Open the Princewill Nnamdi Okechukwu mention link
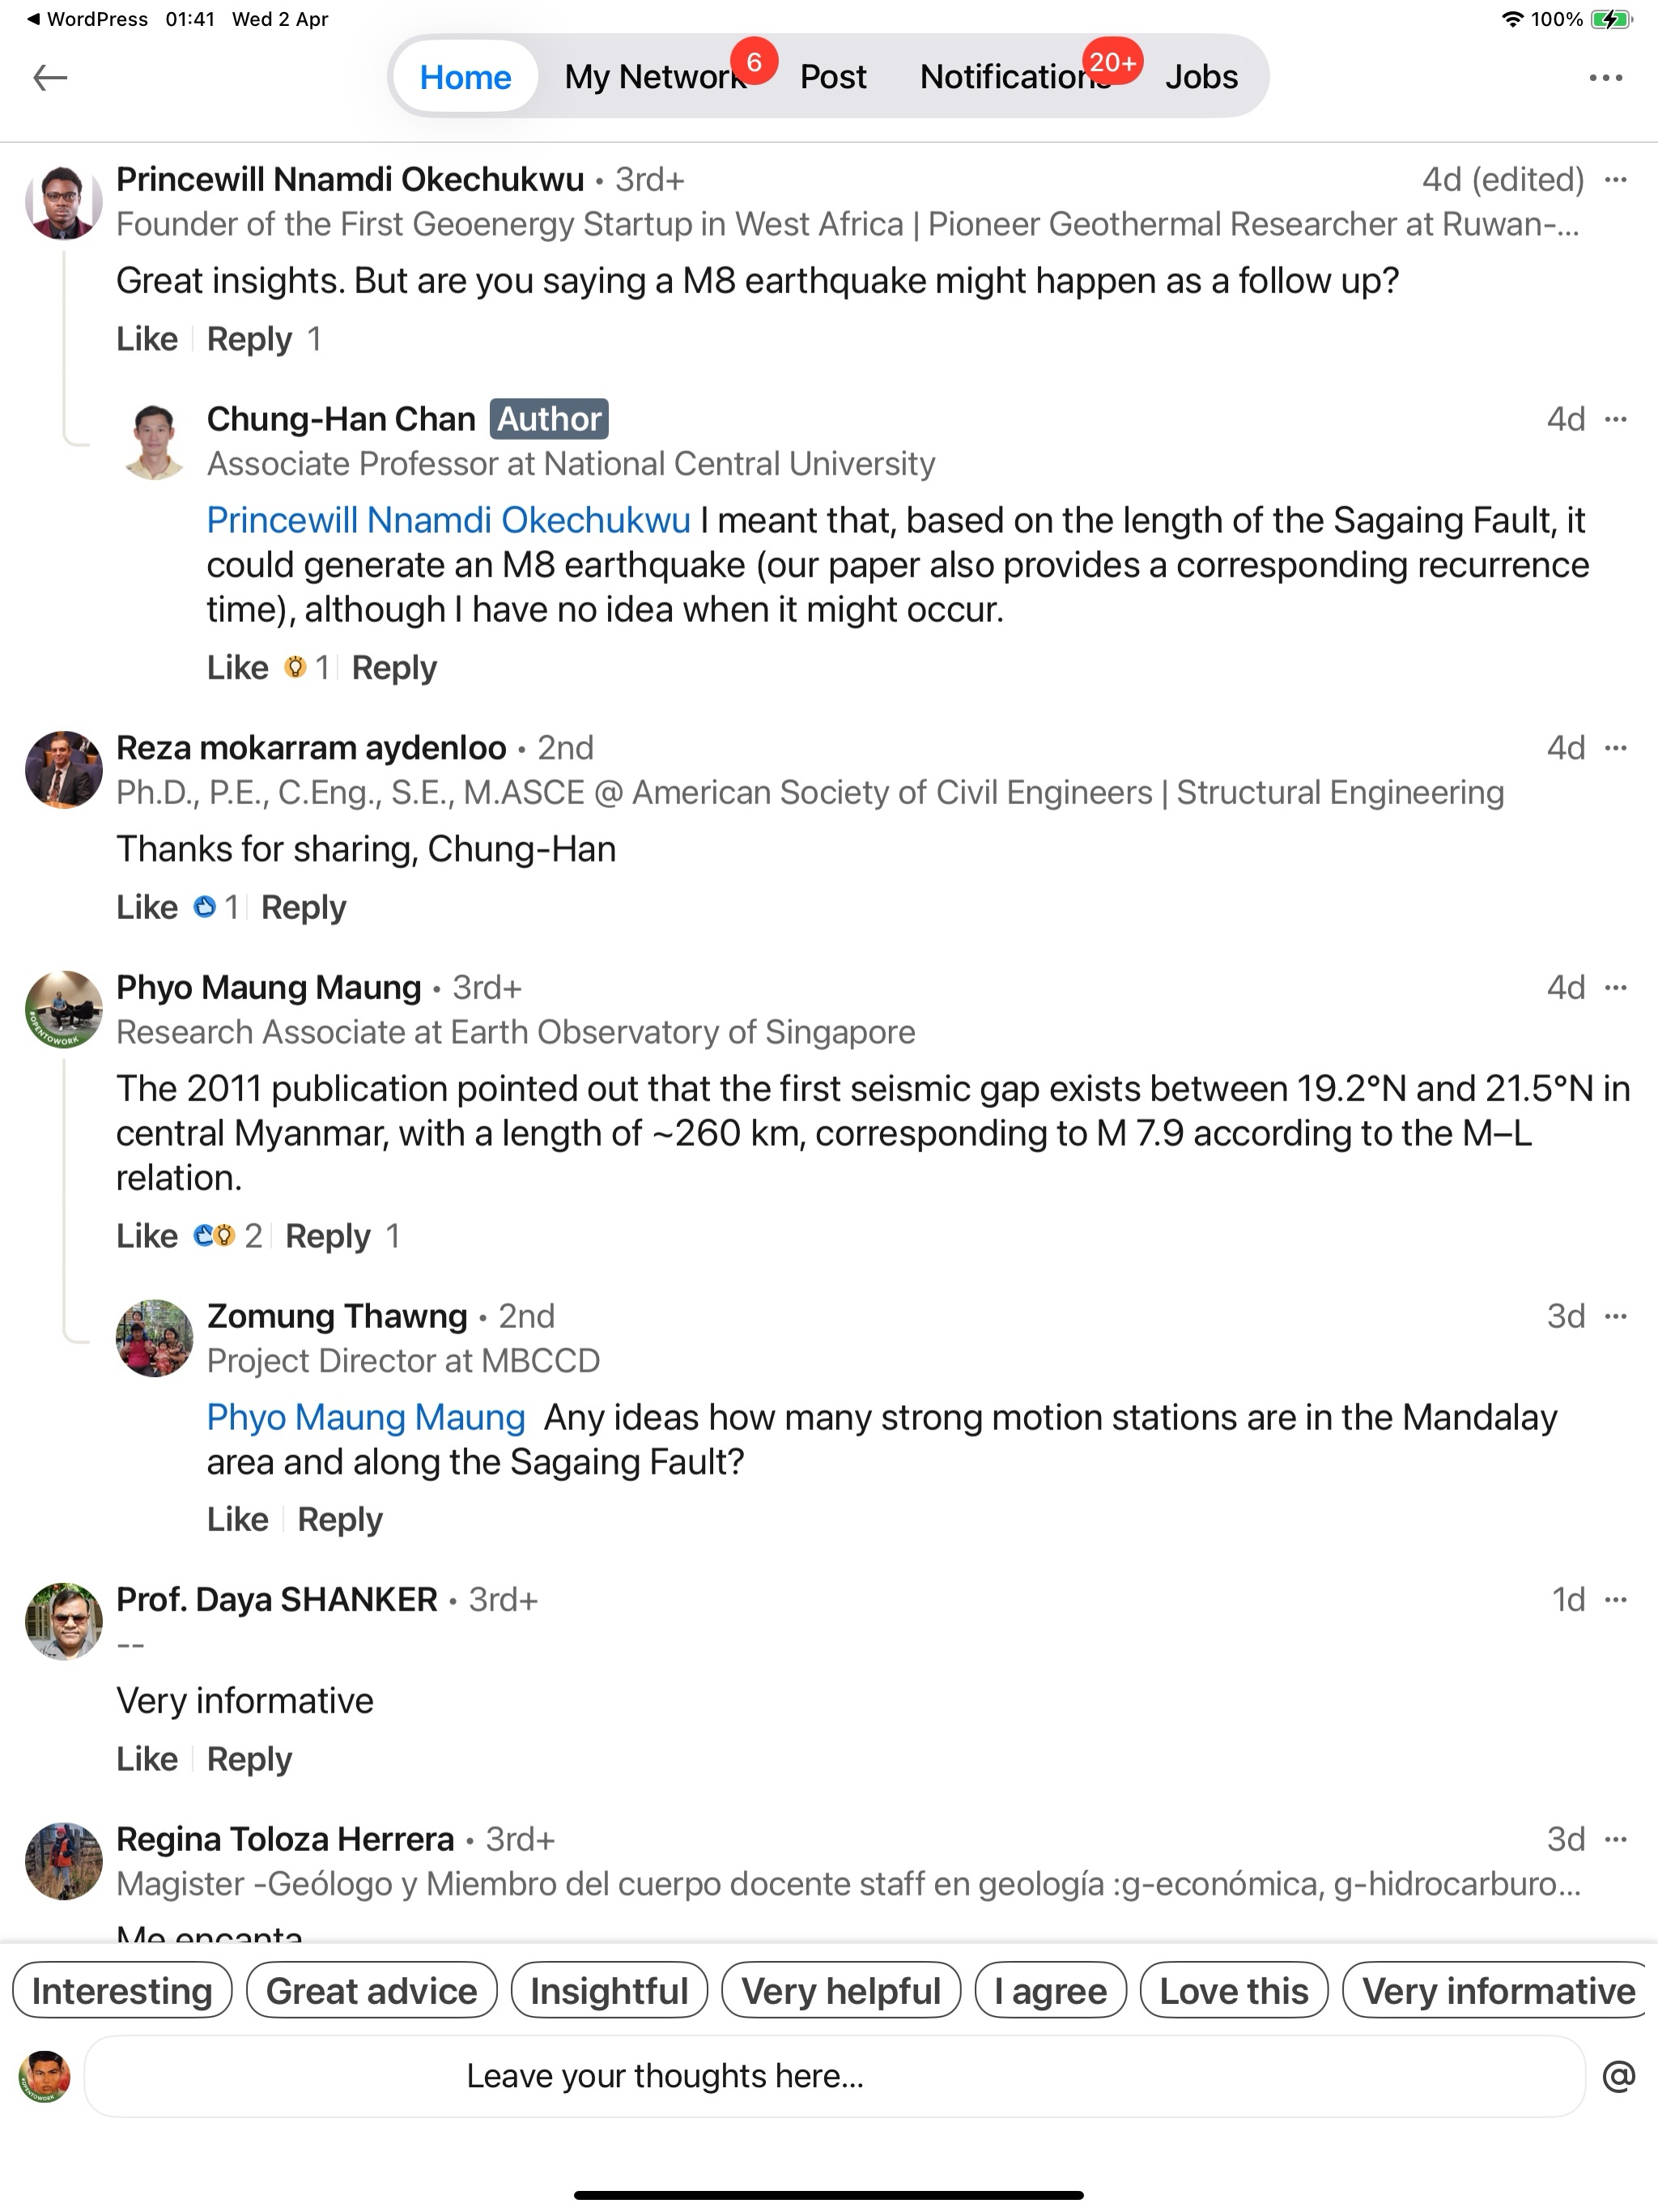This screenshot has width=1658, height=2212. pyautogui.click(x=448, y=520)
